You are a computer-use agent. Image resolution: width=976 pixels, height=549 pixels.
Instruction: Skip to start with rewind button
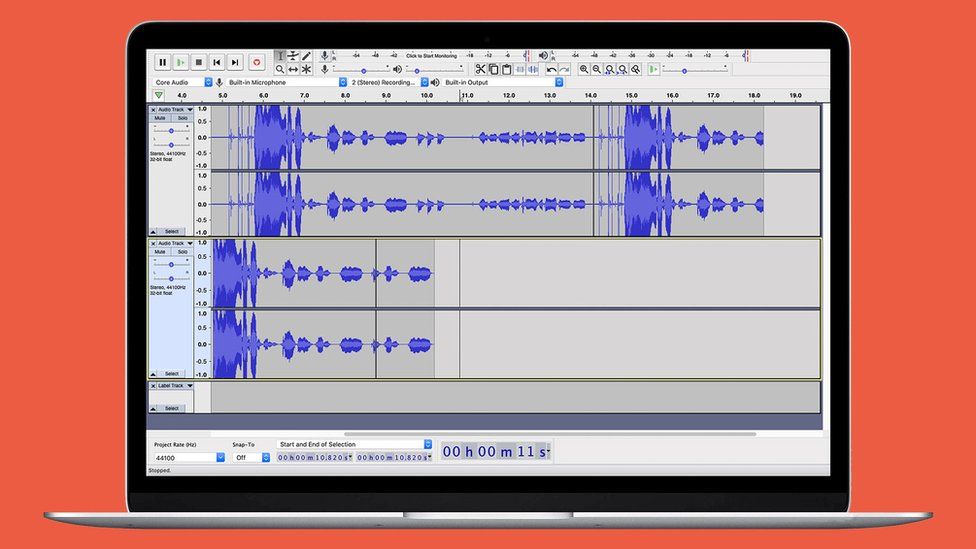[217, 62]
